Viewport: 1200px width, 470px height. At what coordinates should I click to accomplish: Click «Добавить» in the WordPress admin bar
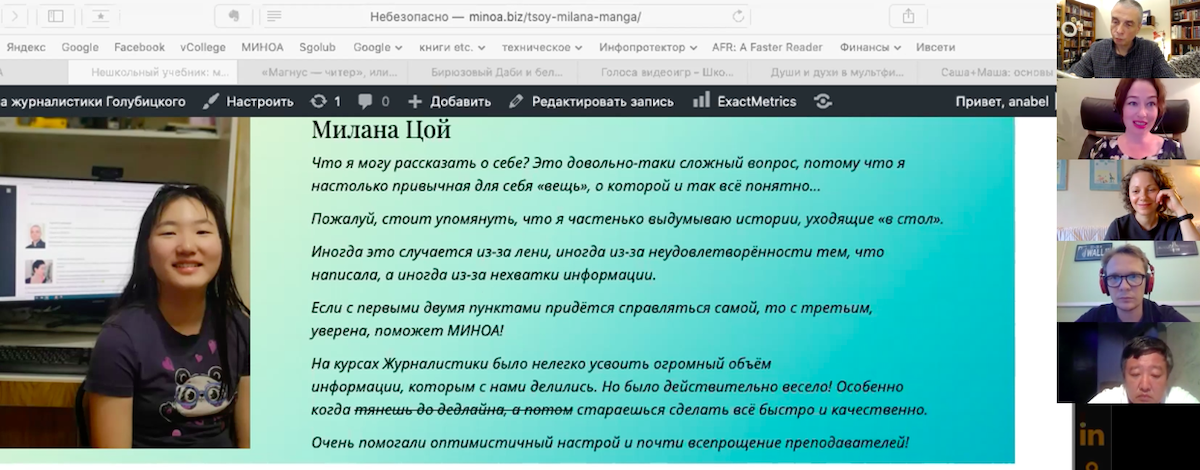coord(449,101)
